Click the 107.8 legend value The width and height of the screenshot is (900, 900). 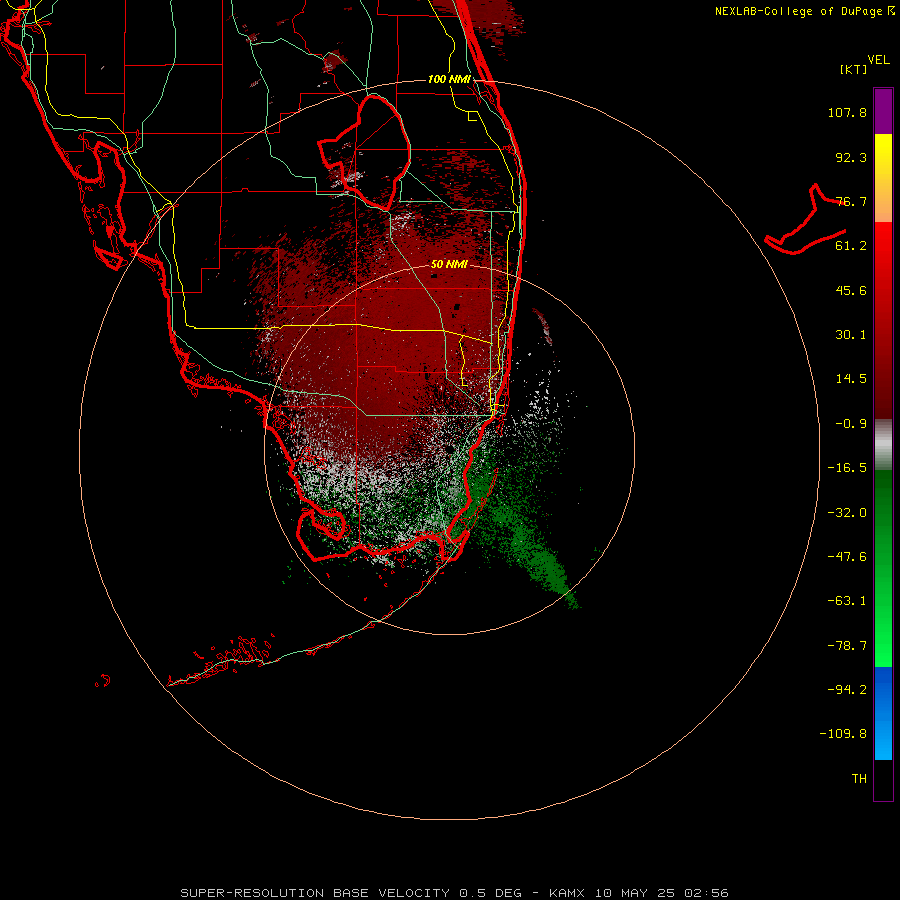pyautogui.click(x=847, y=112)
